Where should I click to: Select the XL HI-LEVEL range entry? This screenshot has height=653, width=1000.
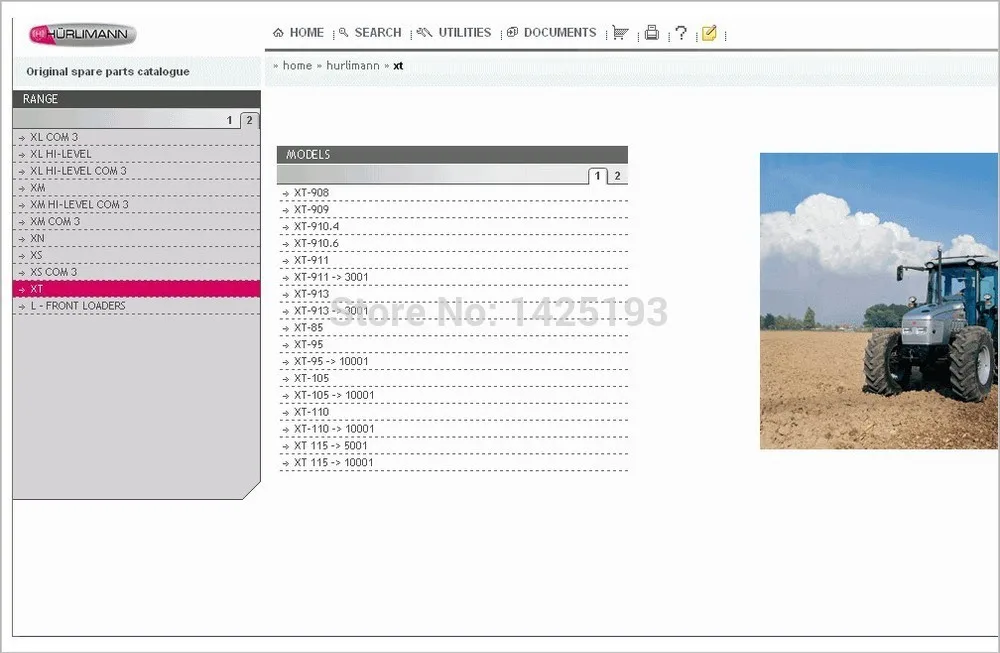pyautogui.click(x=136, y=154)
